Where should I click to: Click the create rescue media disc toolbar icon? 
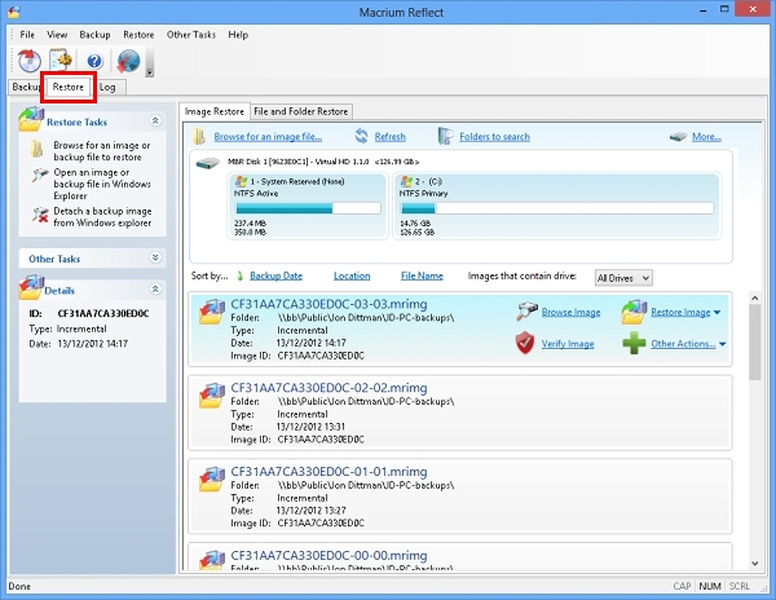30,61
